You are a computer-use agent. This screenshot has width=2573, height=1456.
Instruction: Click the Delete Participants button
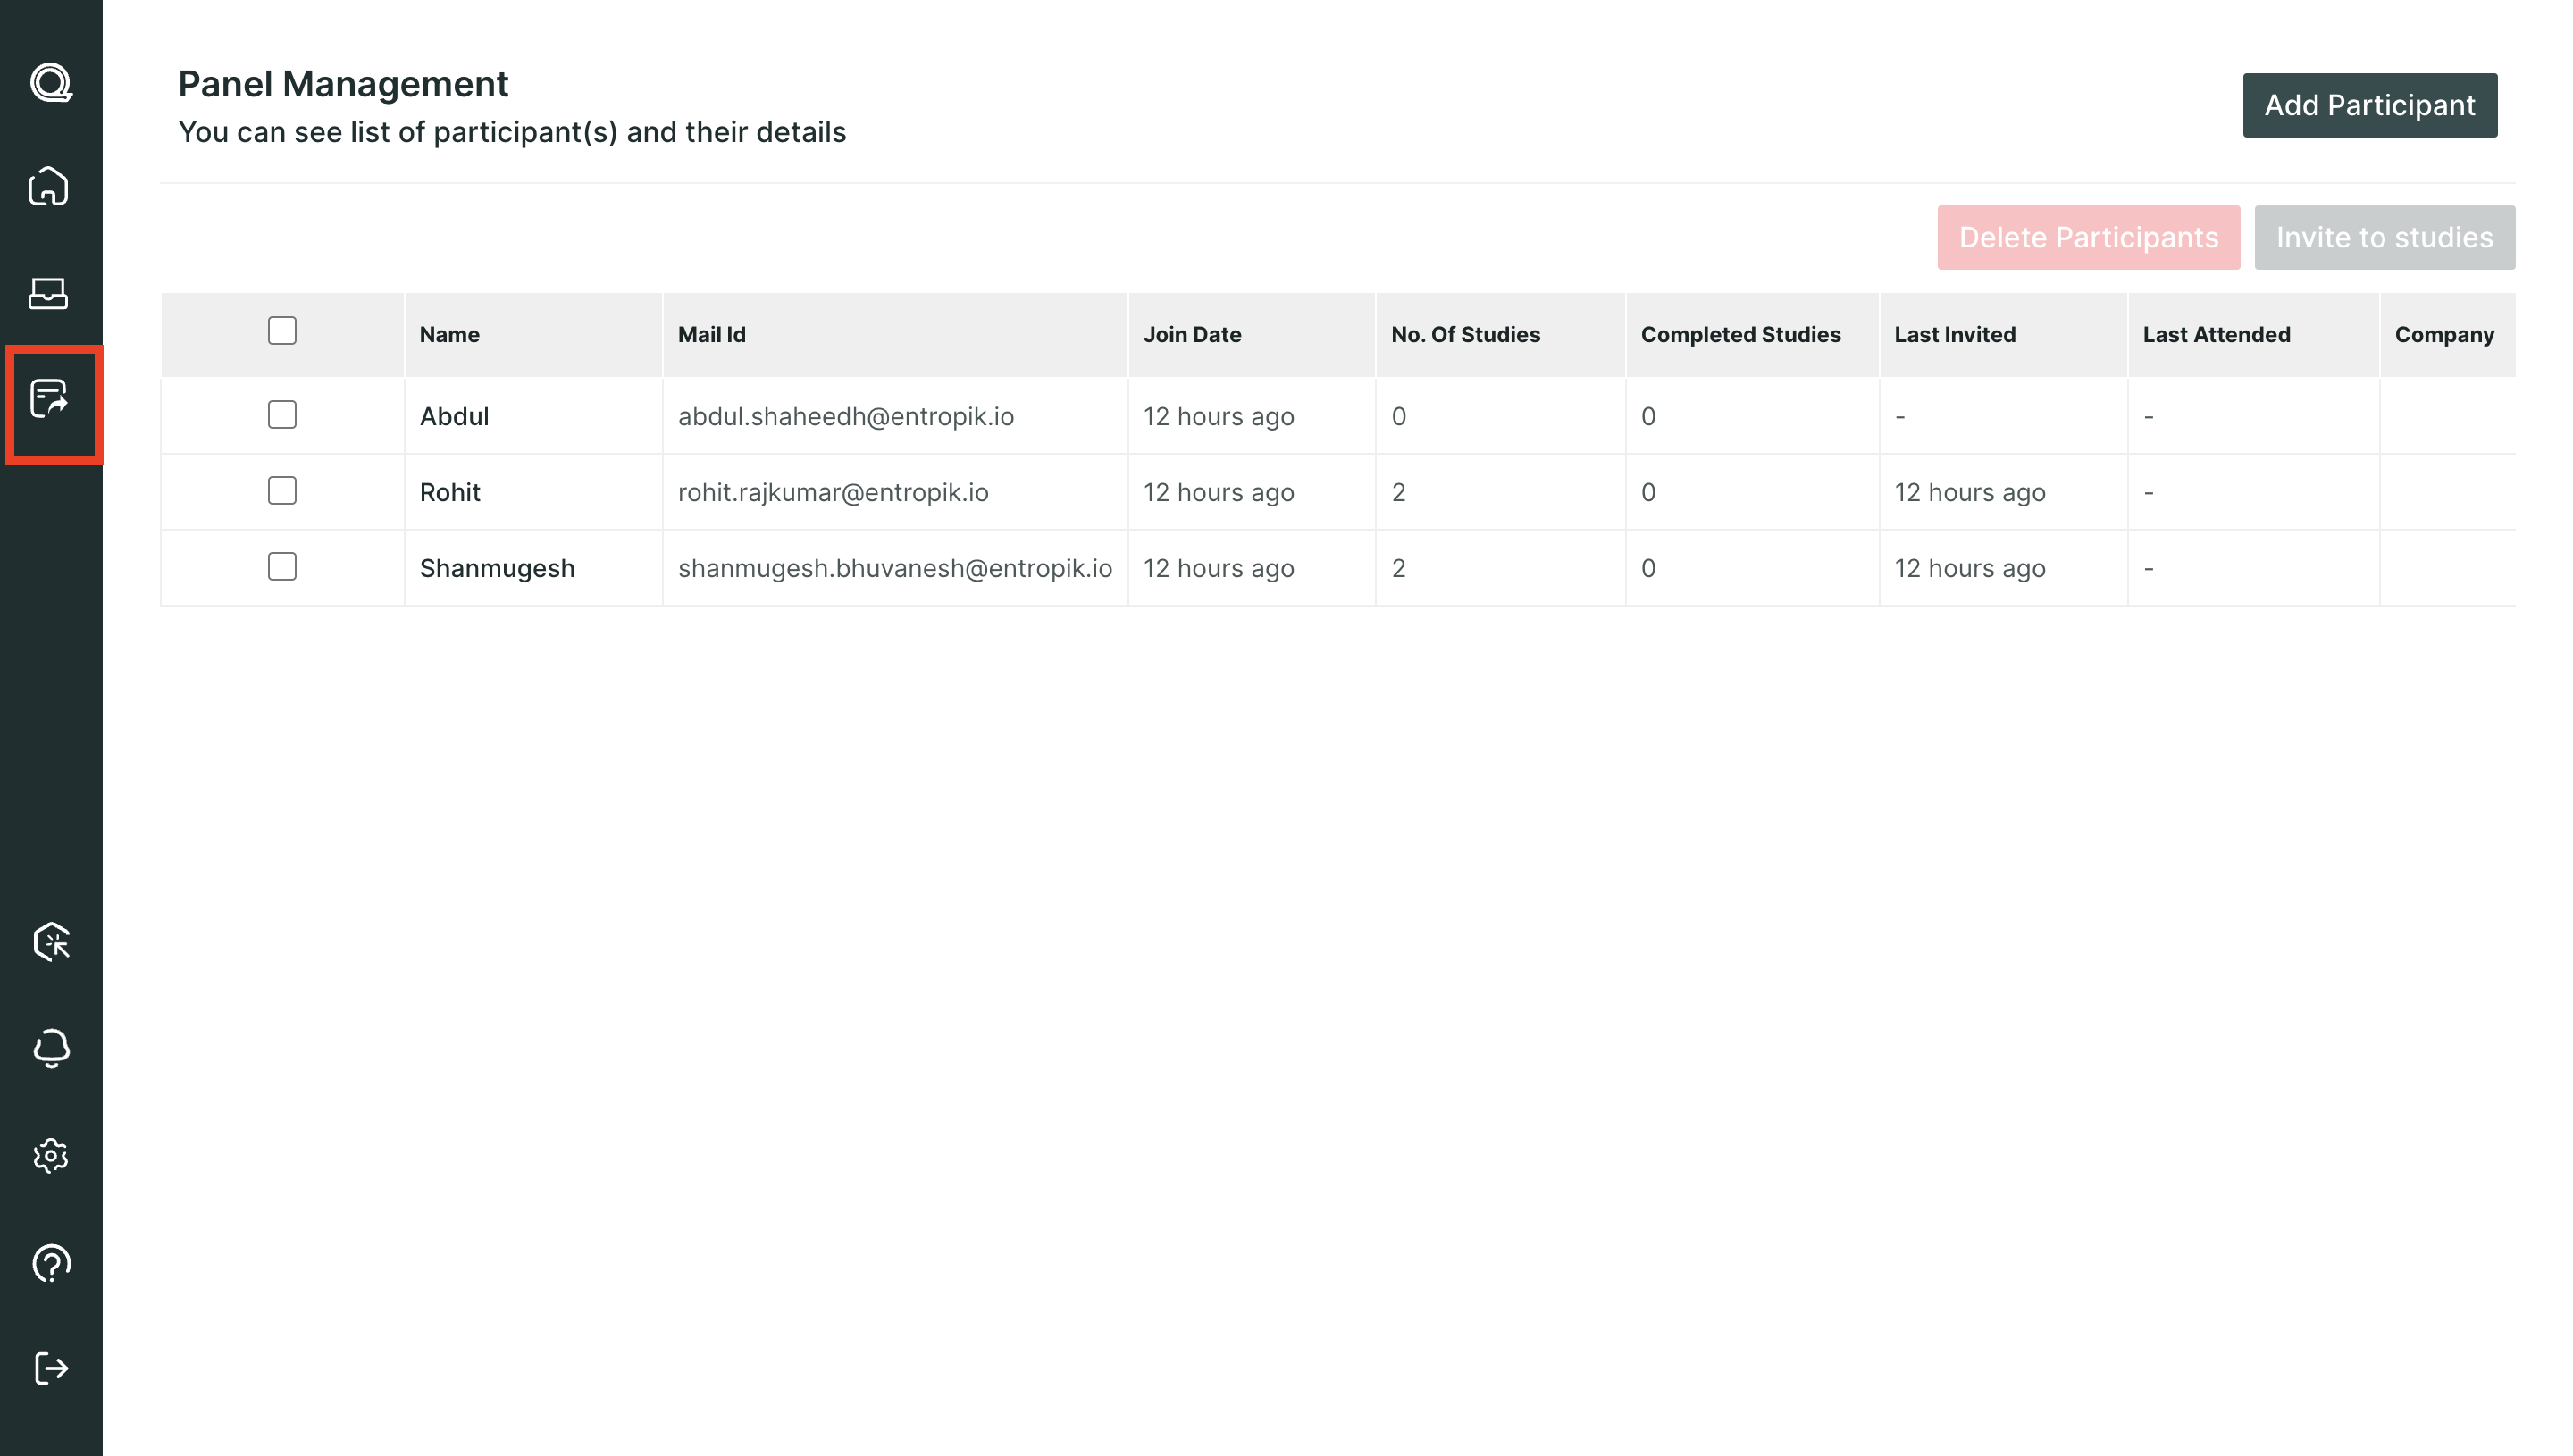pyautogui.click(x=2088, y=237)
